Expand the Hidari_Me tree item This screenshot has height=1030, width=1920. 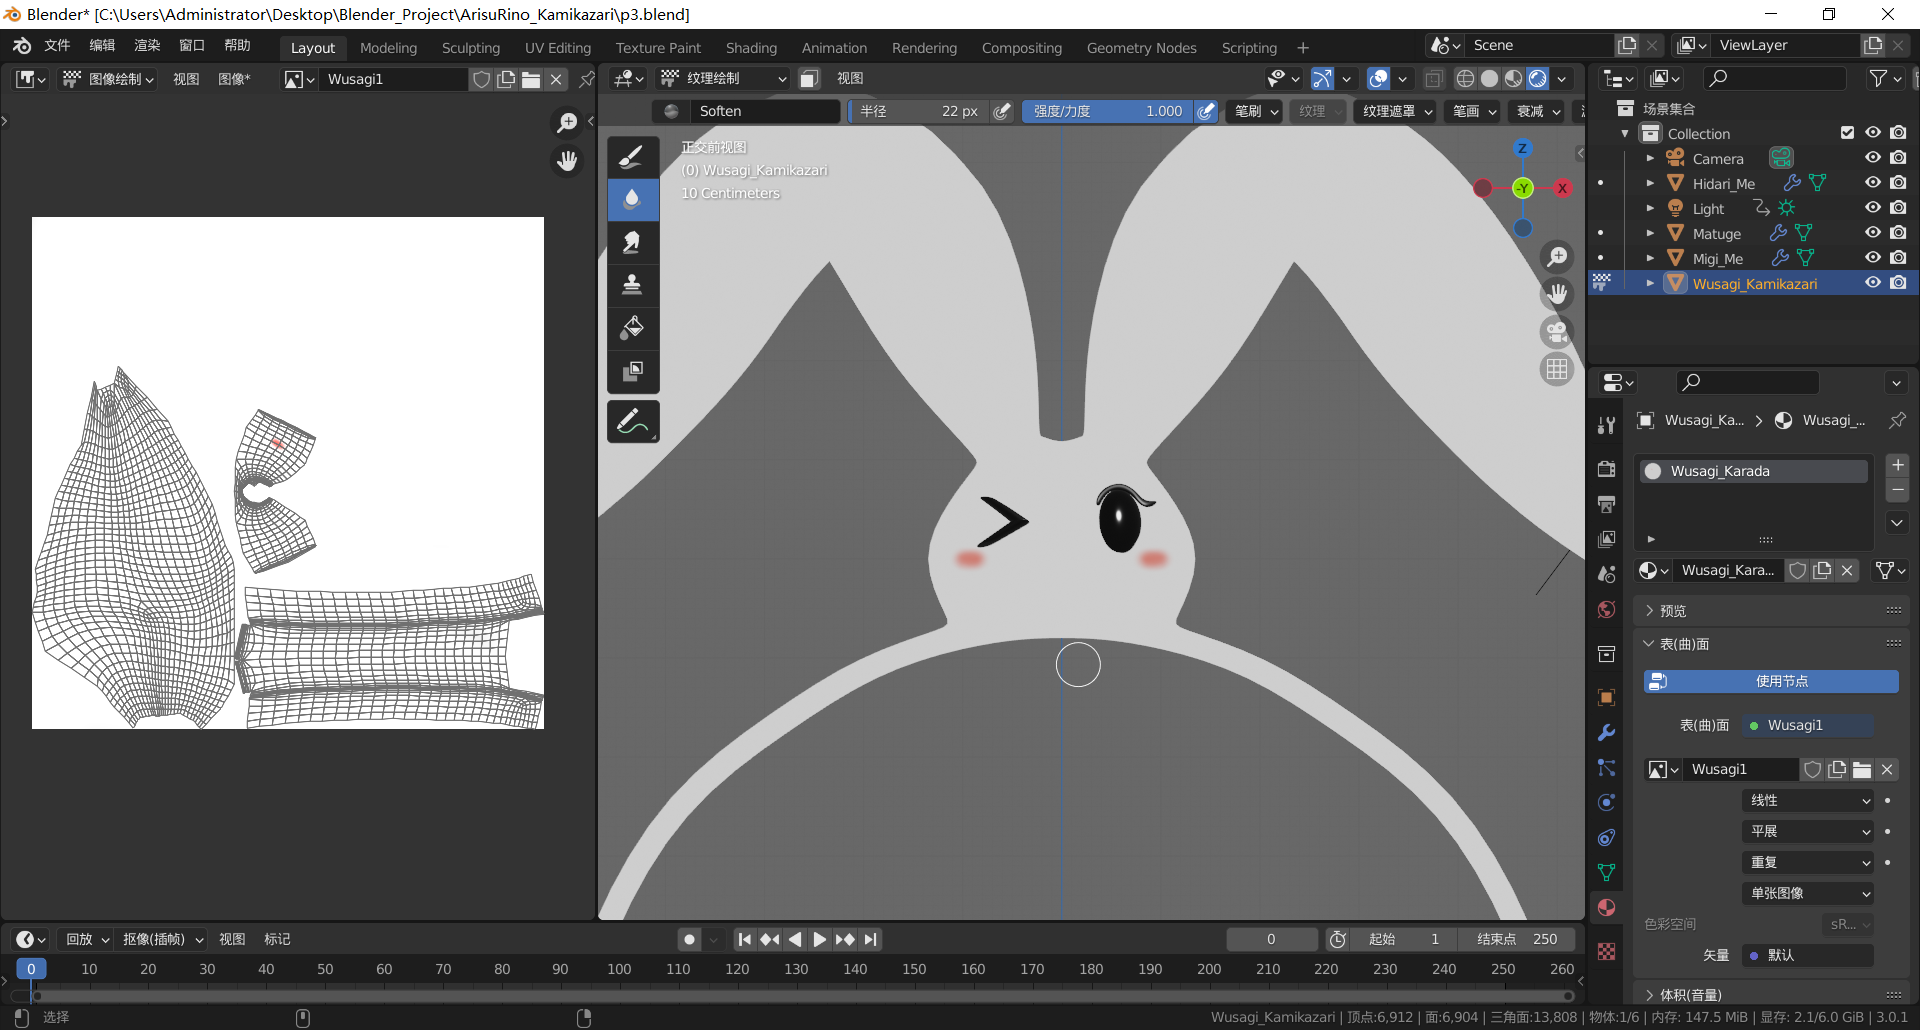(x=1650, y=184)
